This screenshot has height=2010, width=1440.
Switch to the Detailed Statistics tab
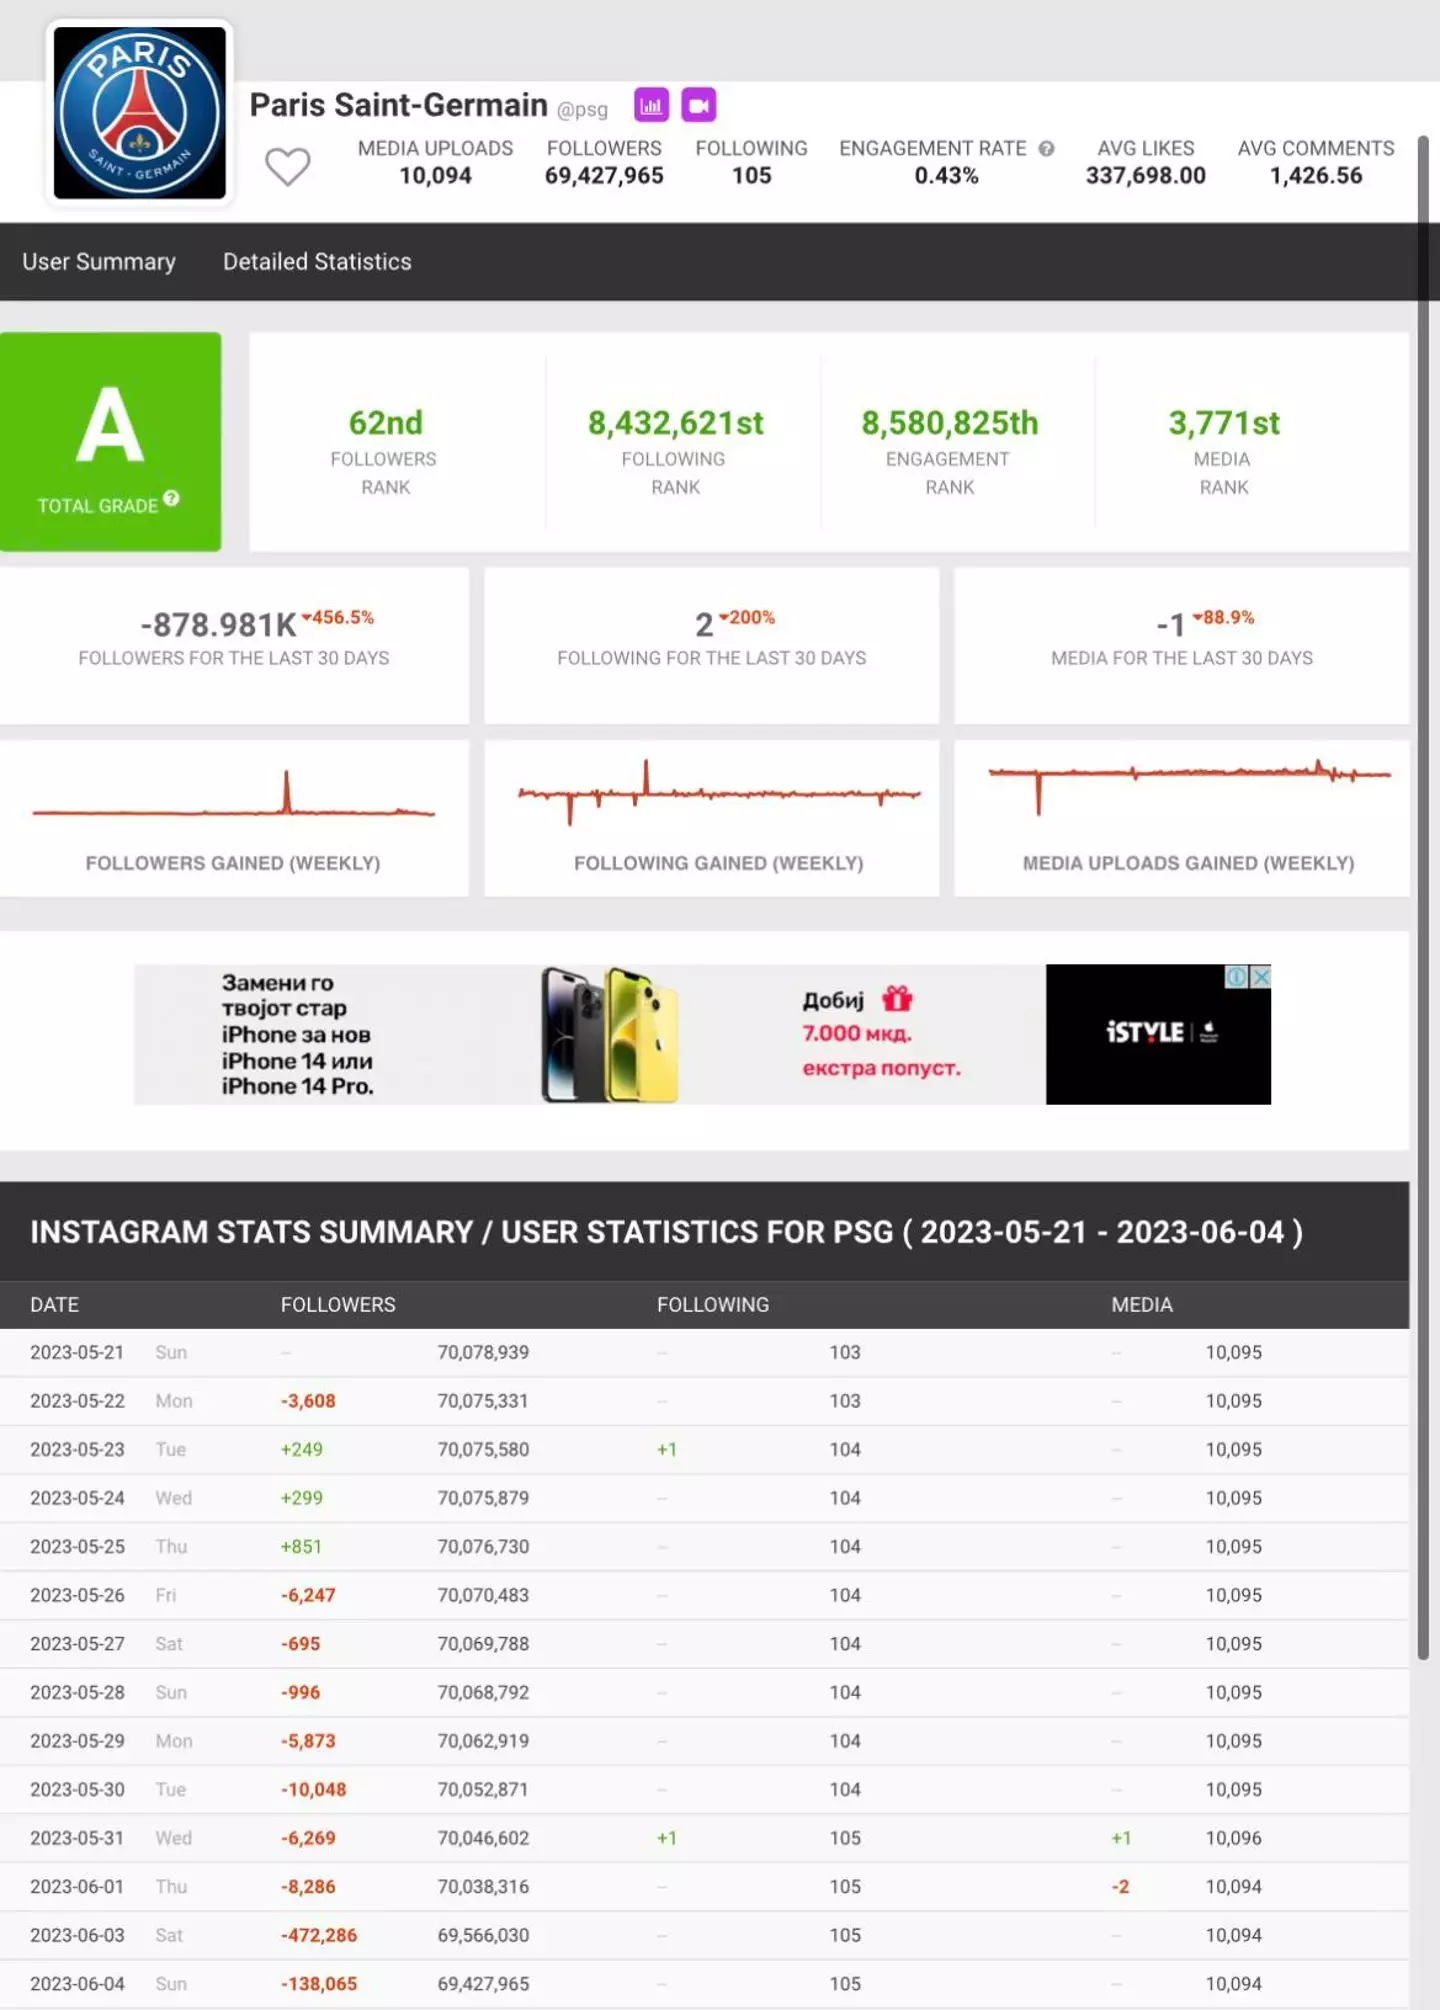(317, 262)
